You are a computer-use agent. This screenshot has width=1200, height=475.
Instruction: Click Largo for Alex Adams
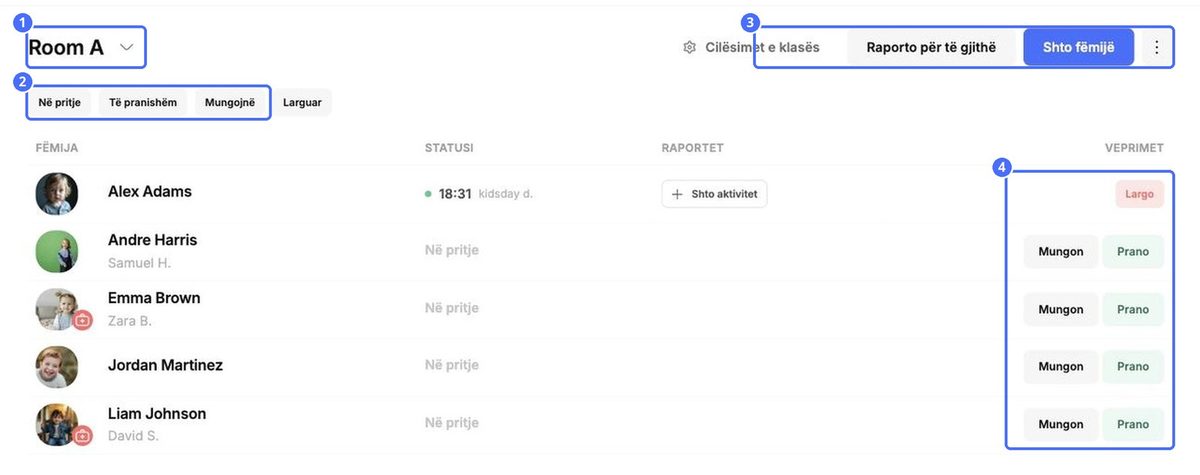pos(1139,194)
